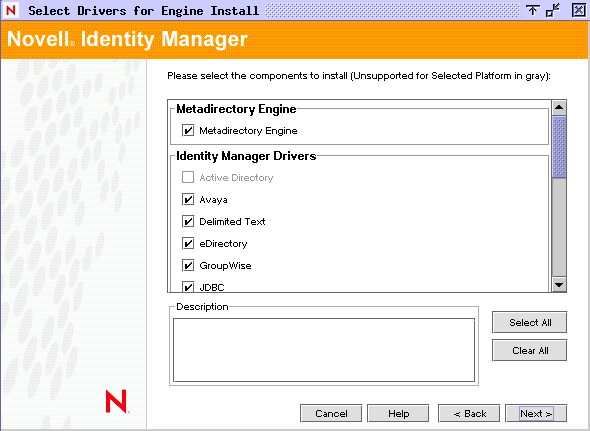Image resolution: width=590 pixels, height=431 pixels.
Task: Click the Select All button
Action: [x=529, y=323]
